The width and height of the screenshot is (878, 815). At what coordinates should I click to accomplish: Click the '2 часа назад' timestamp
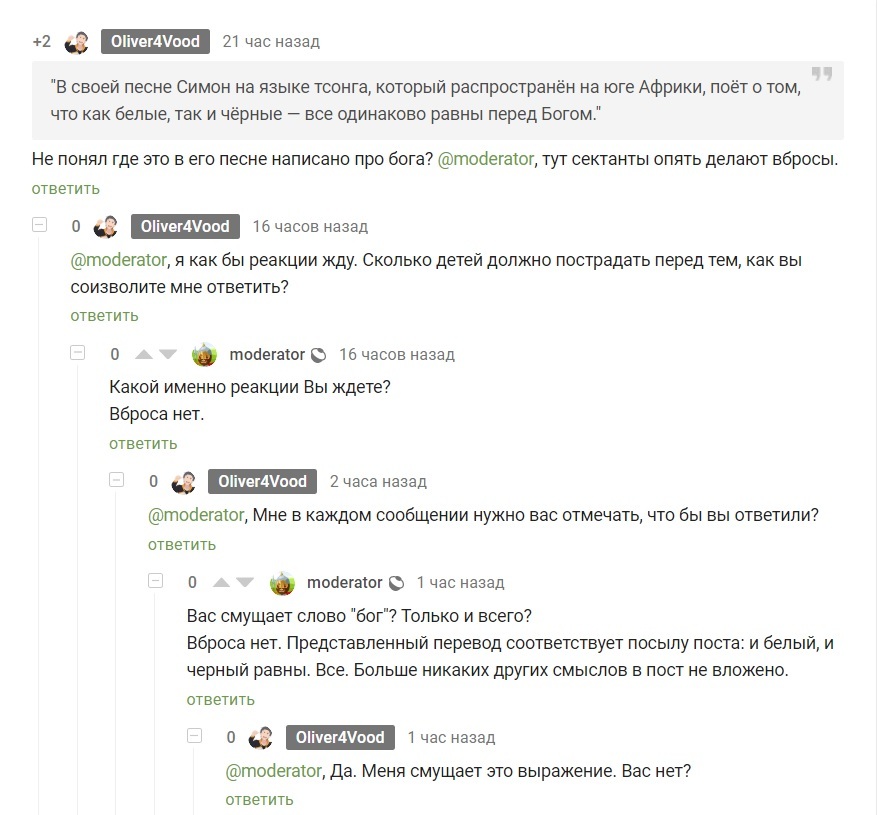tap(378, 482)
